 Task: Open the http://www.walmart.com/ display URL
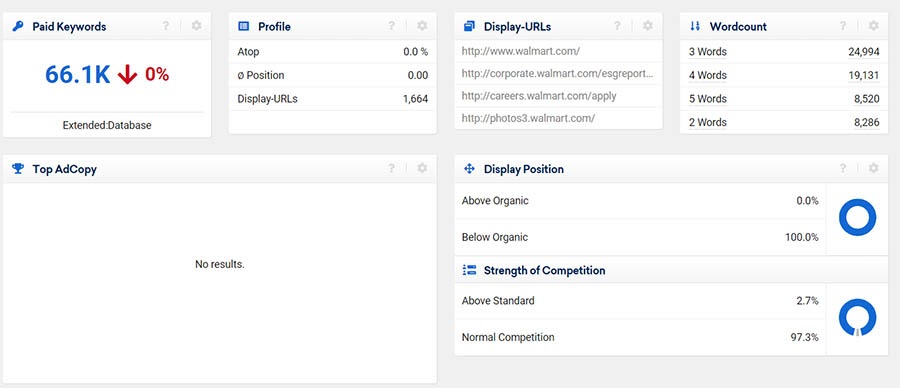click(x=521, y=51)
